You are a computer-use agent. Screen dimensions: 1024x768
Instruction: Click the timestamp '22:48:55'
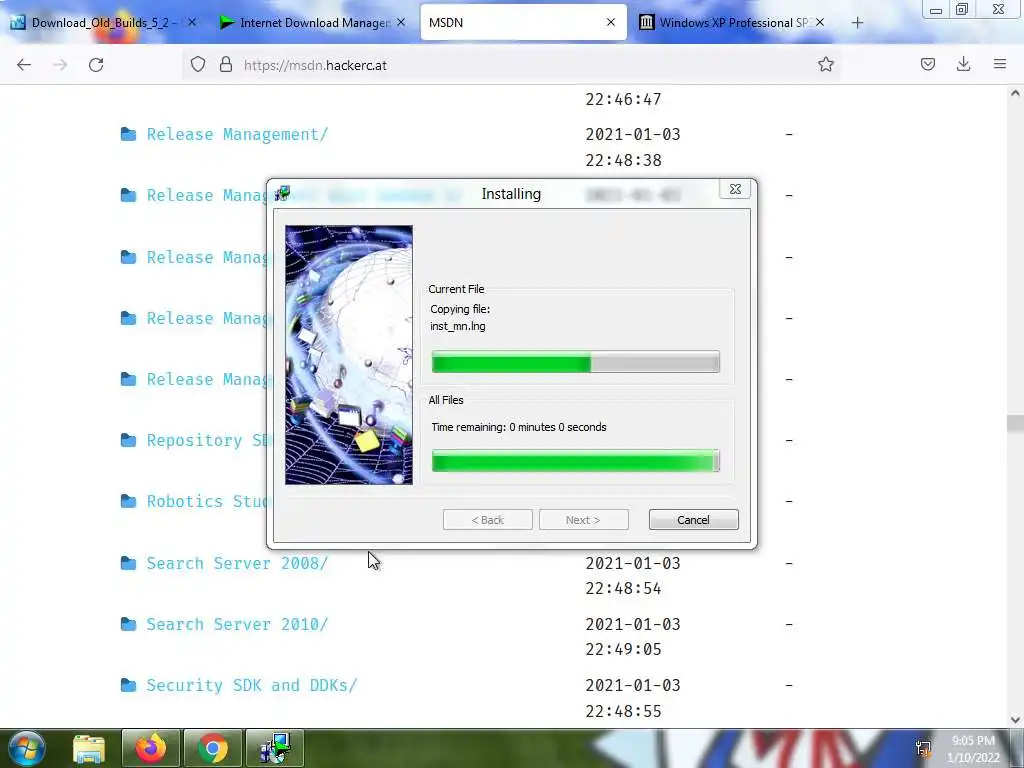[623, 711]
